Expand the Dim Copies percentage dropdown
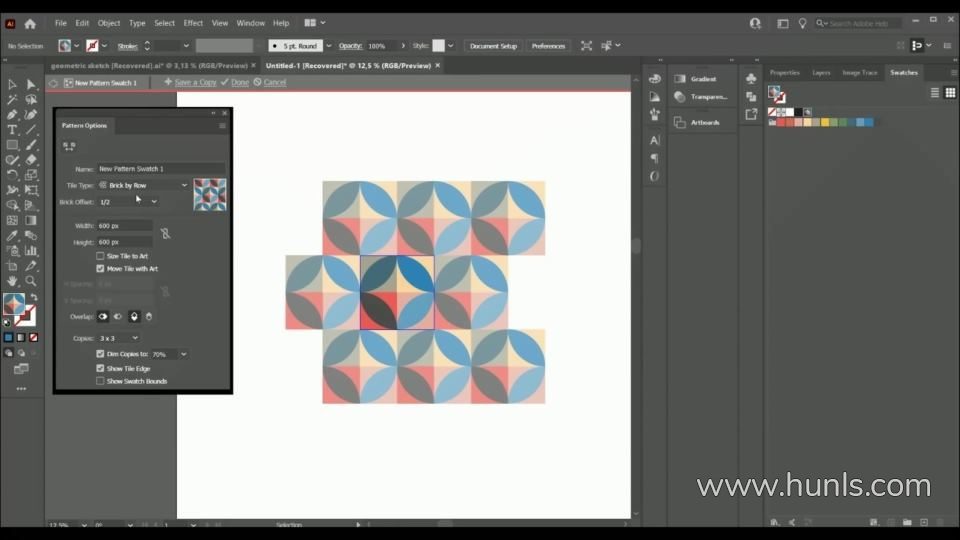960x540 pixels. tap(184, 354)
